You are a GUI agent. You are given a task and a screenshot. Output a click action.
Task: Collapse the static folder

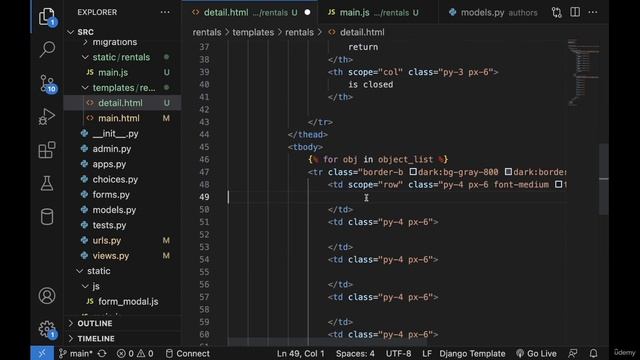point(80,271)
